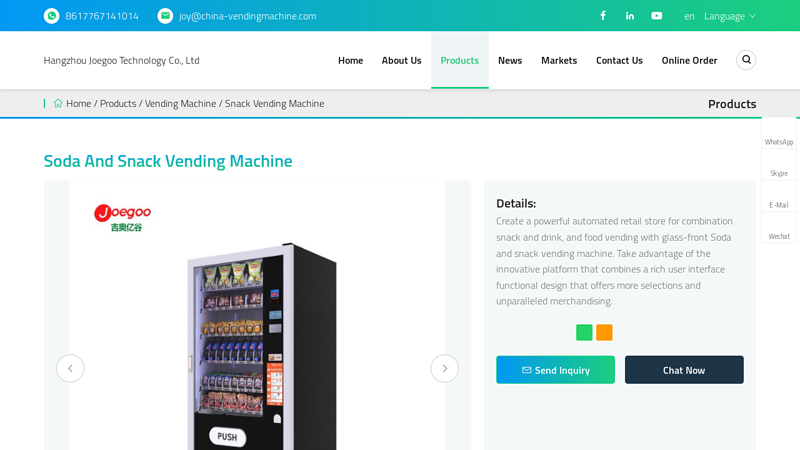Select the green color swatch
The height and width of the screenshot is (450, 800).
584,333
